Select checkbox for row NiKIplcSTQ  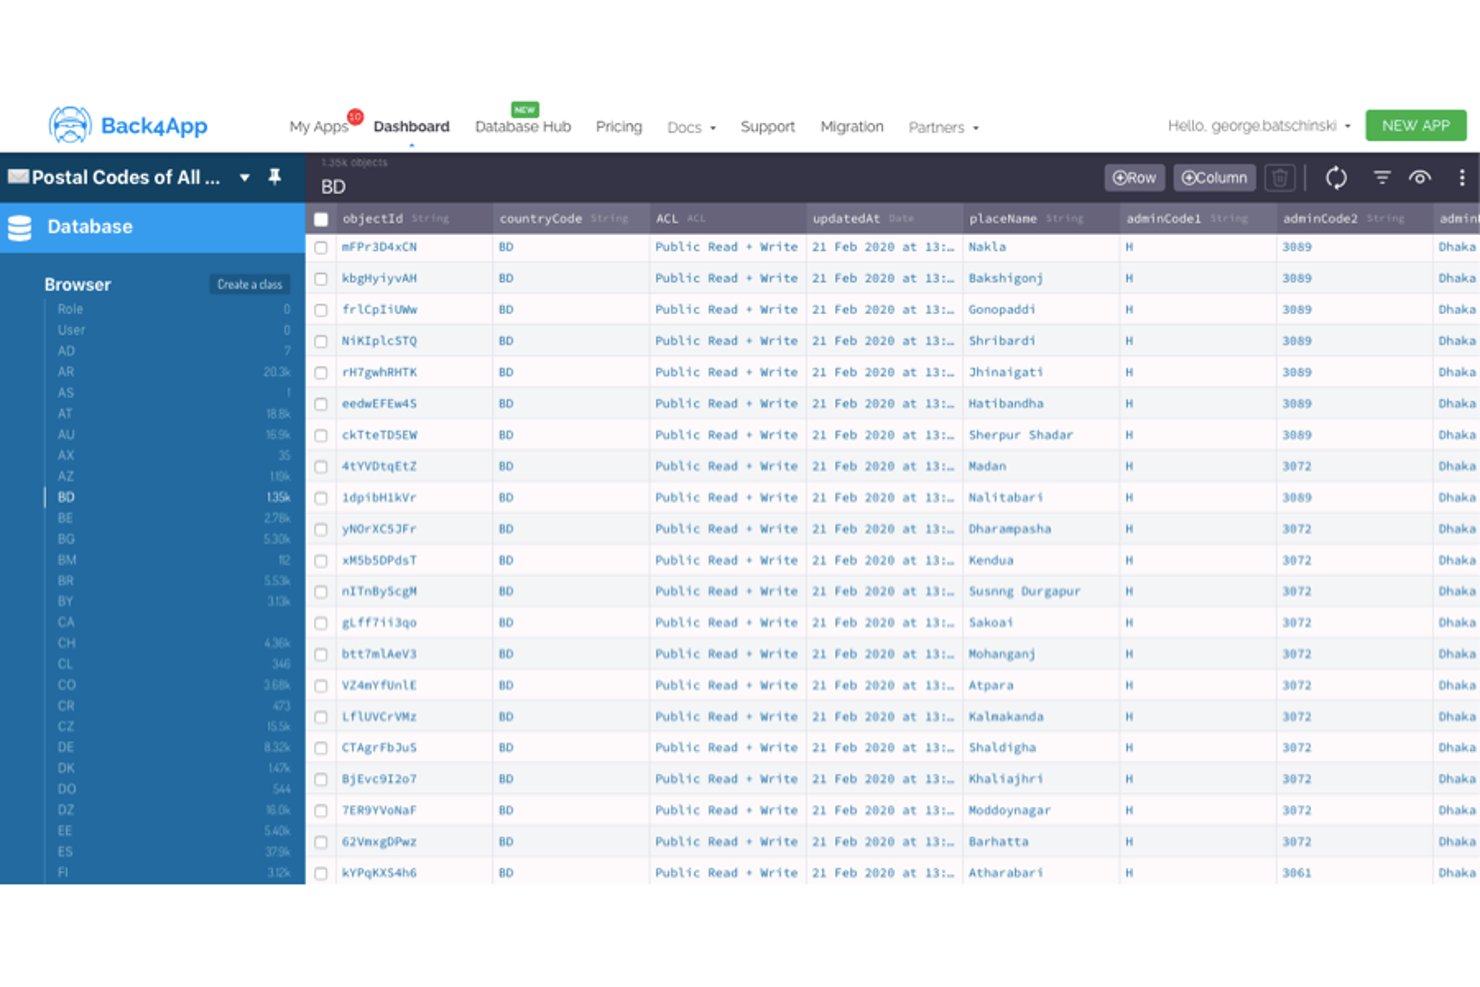[x=321, y=341]
